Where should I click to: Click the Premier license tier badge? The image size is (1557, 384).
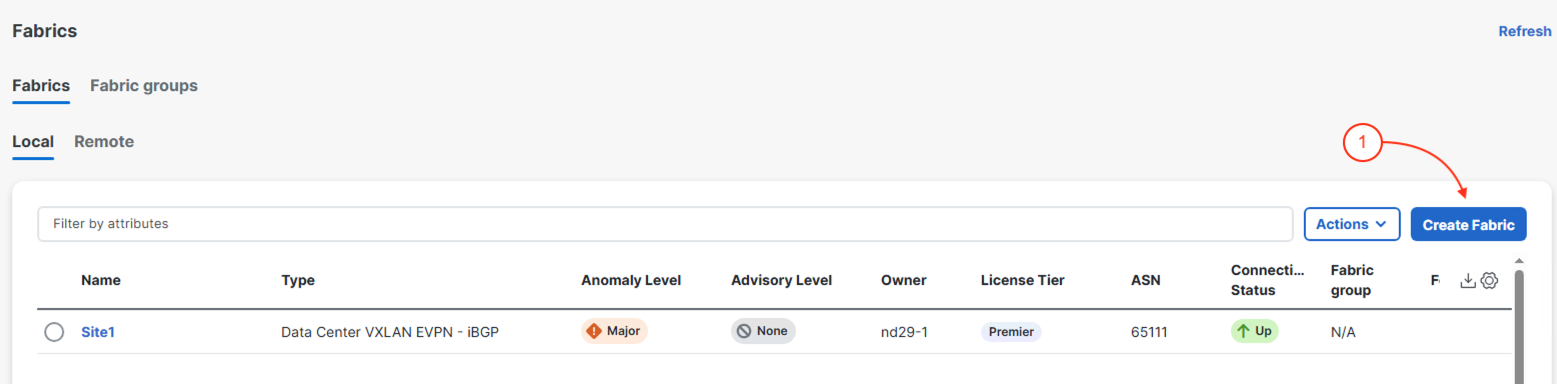[1011, 332]
